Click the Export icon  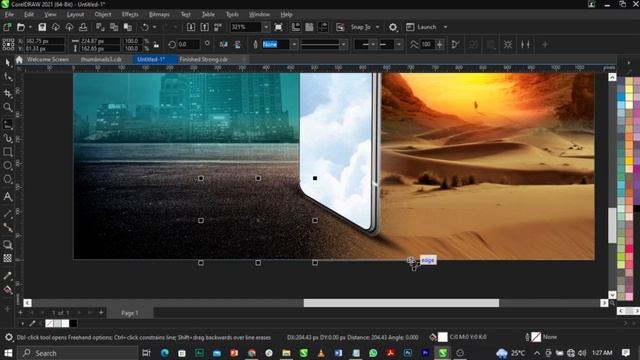coord(204,27)
